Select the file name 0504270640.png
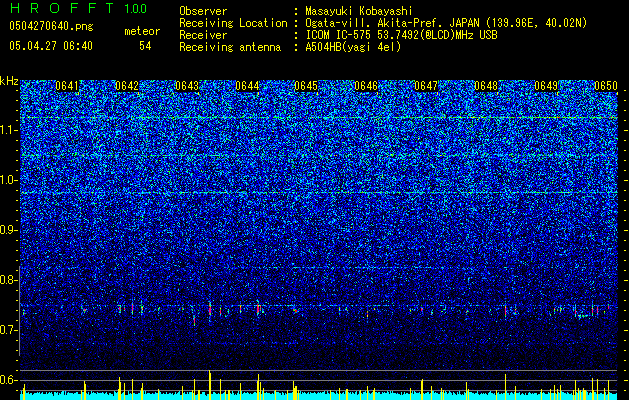629x400 pixels. coord(51,26)
